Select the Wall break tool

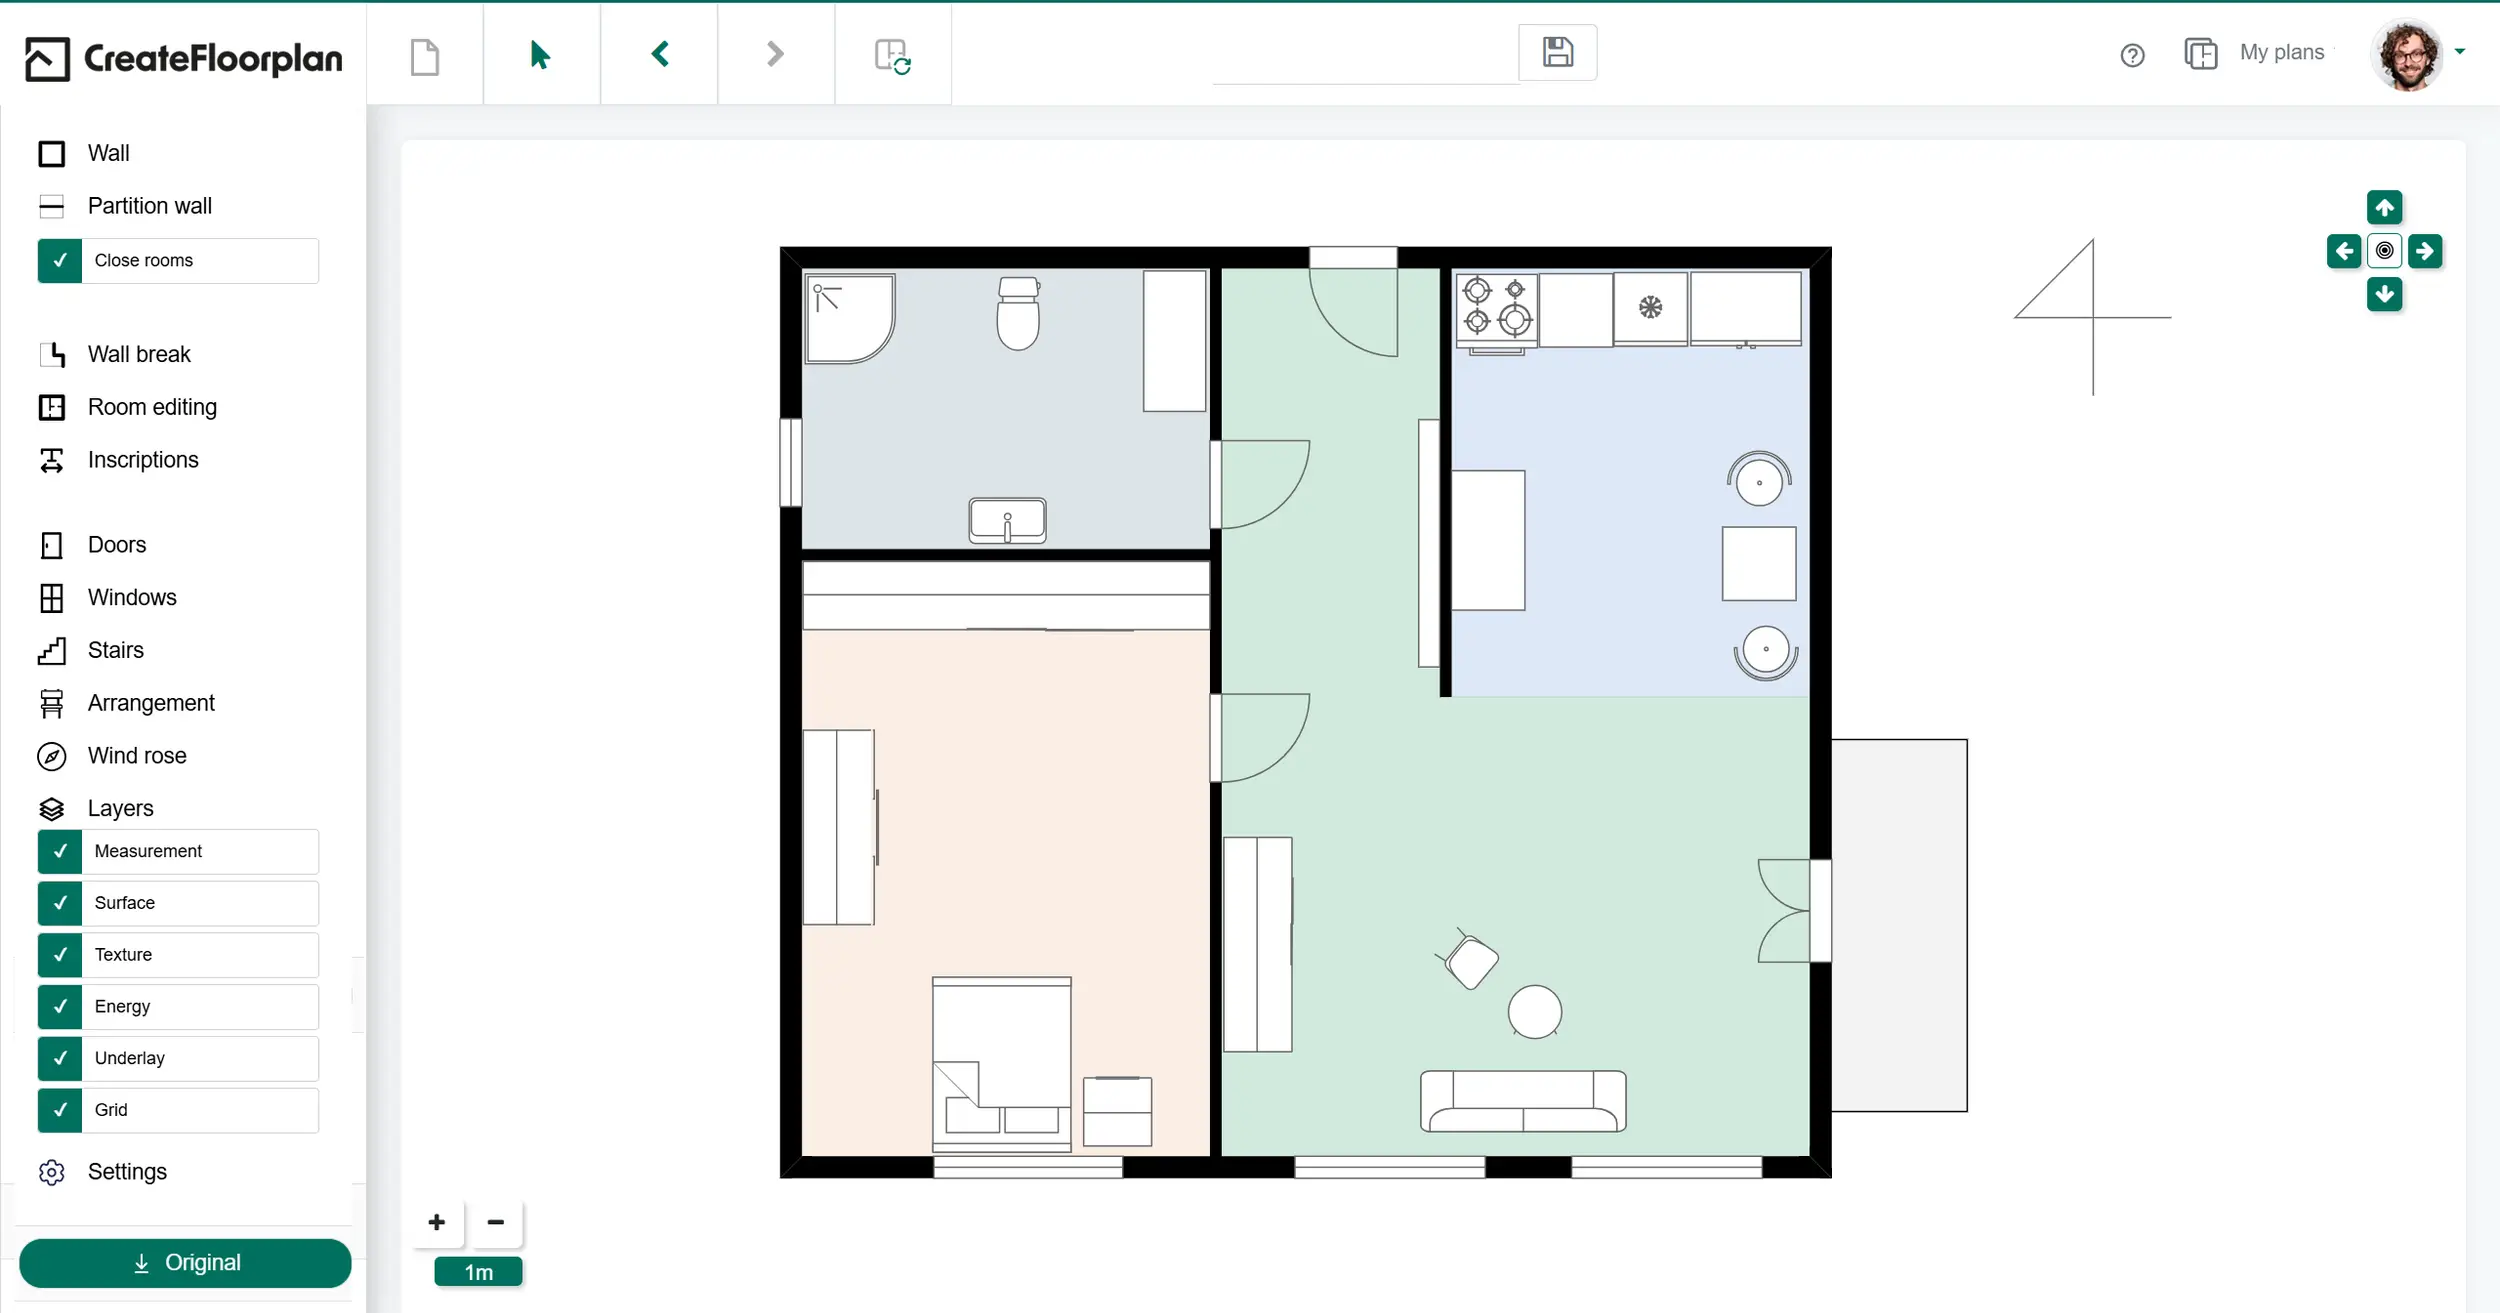(138, 354)
